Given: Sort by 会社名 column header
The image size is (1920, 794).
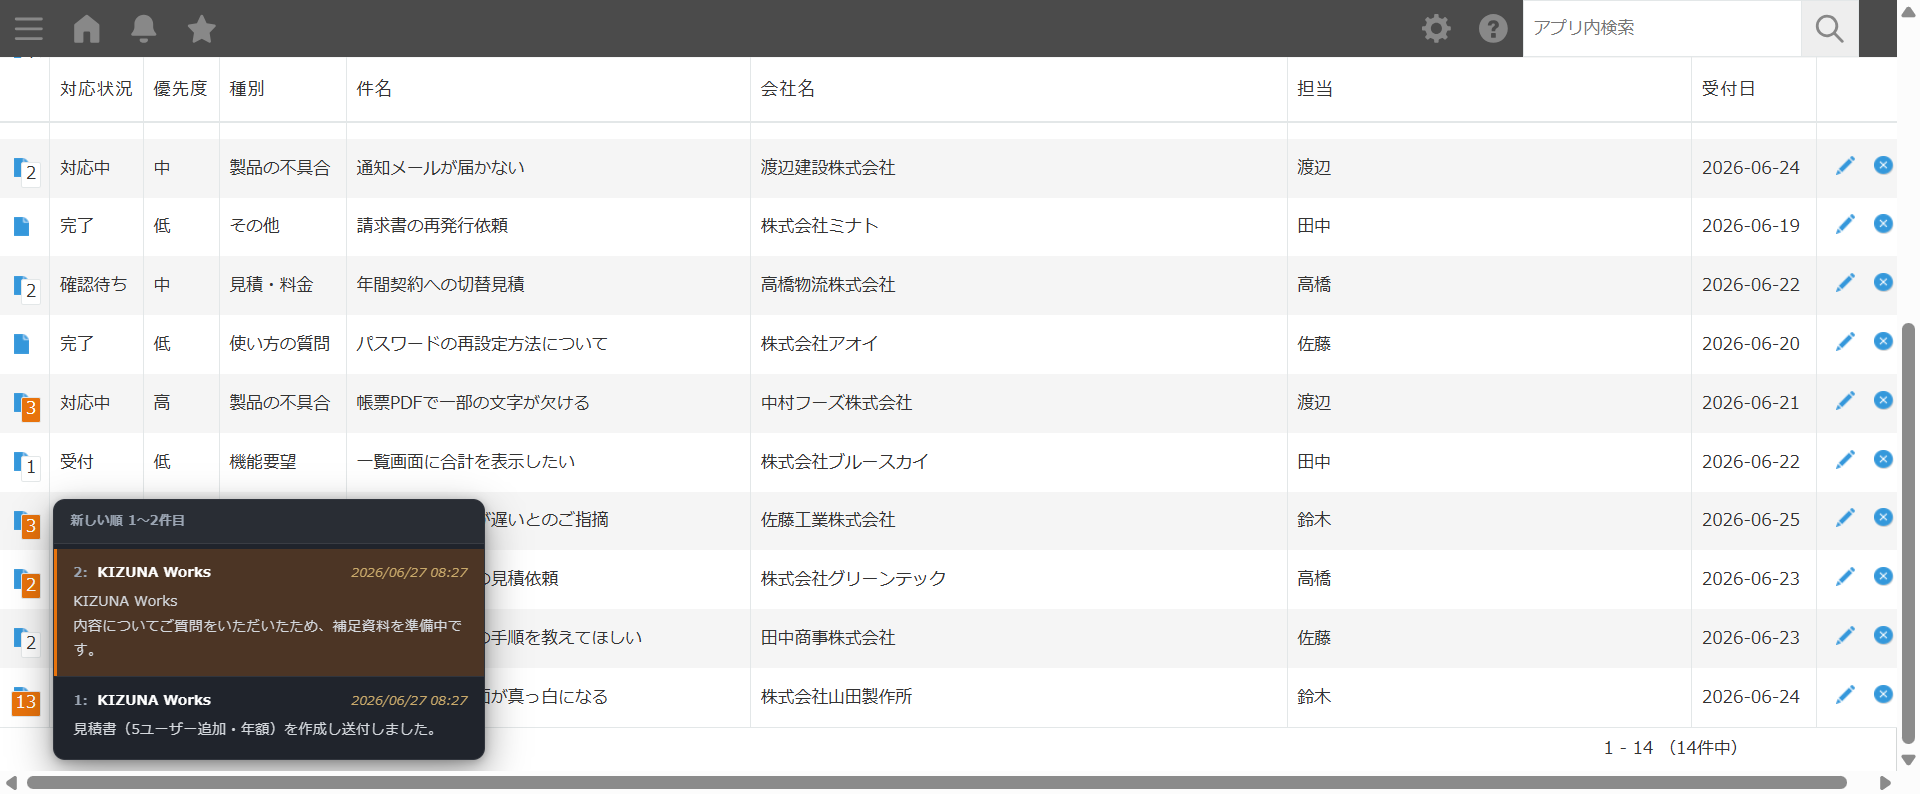Looking at the screenshot, I should (787, 89).
